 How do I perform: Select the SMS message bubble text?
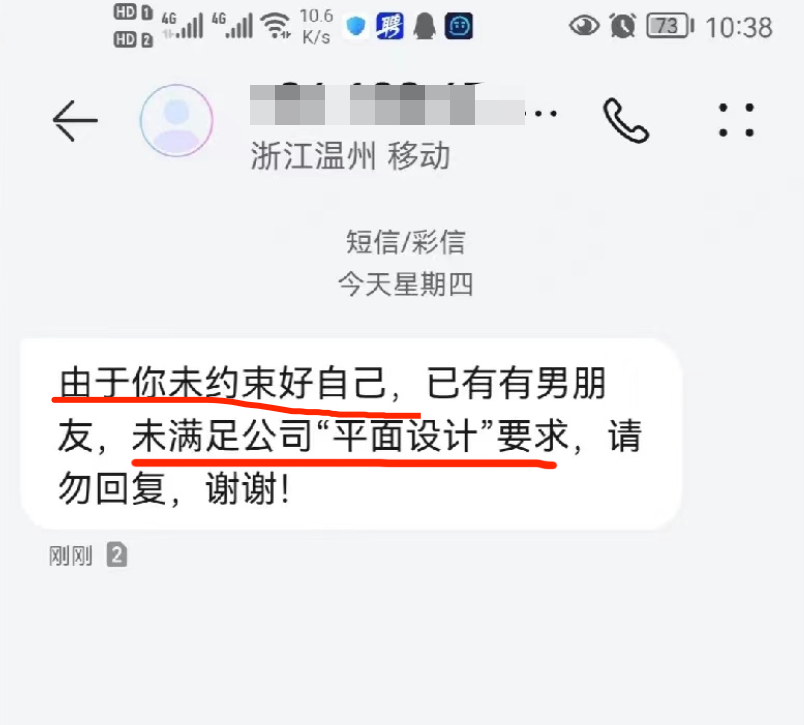351,435
